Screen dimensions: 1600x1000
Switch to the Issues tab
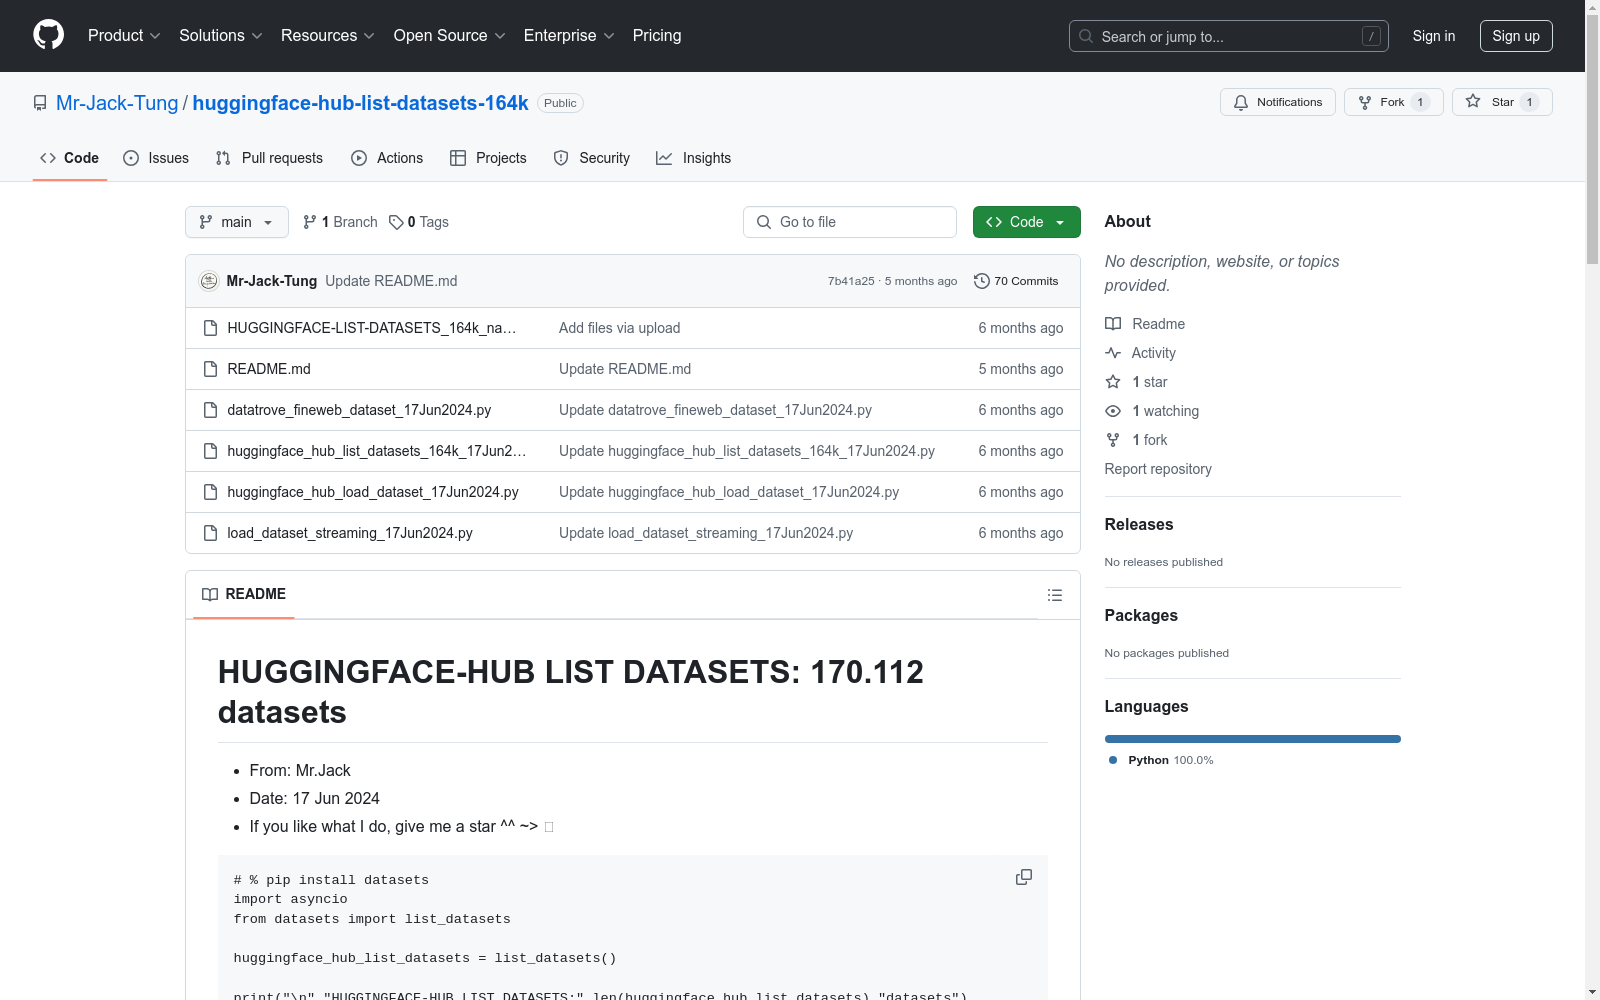(156, 158)
